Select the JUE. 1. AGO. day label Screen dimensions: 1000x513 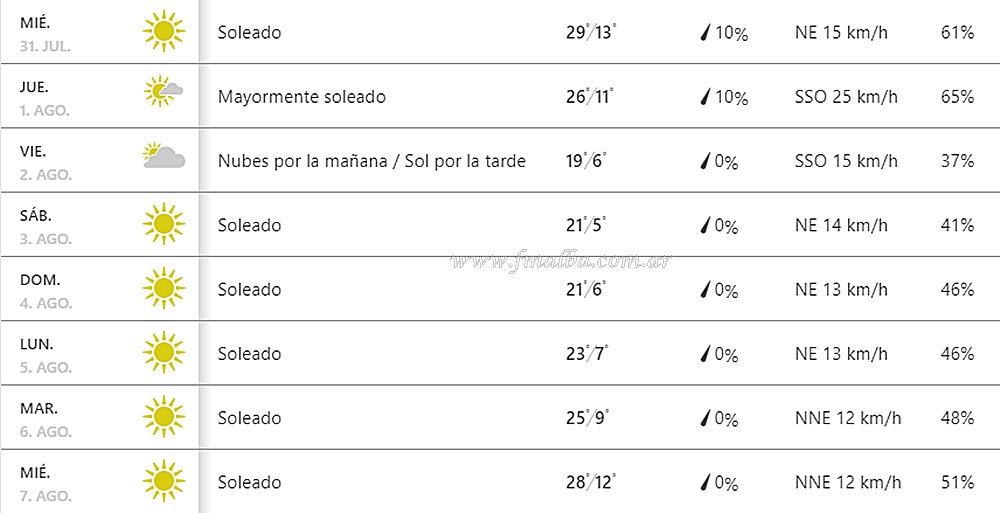(44, 98)
